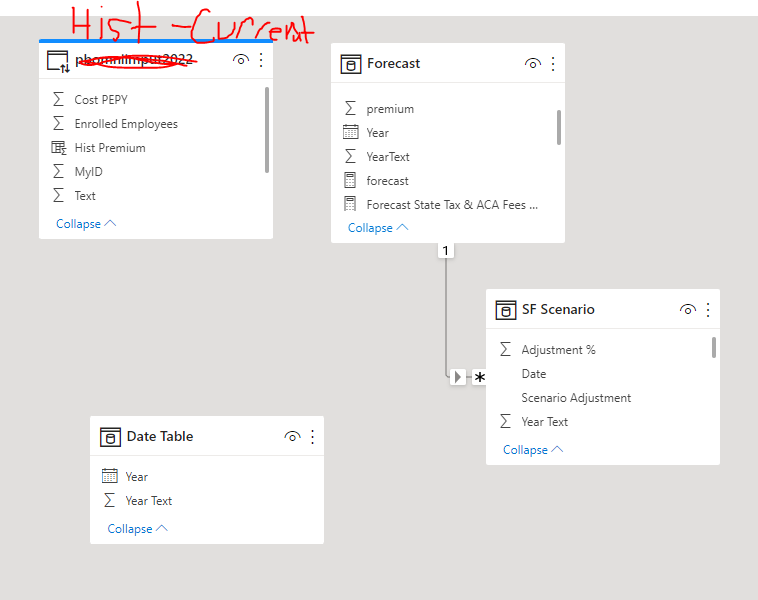Screen dimensions: 758x600
Task: Open more options menu for Date Table
Action: [313, 437]
